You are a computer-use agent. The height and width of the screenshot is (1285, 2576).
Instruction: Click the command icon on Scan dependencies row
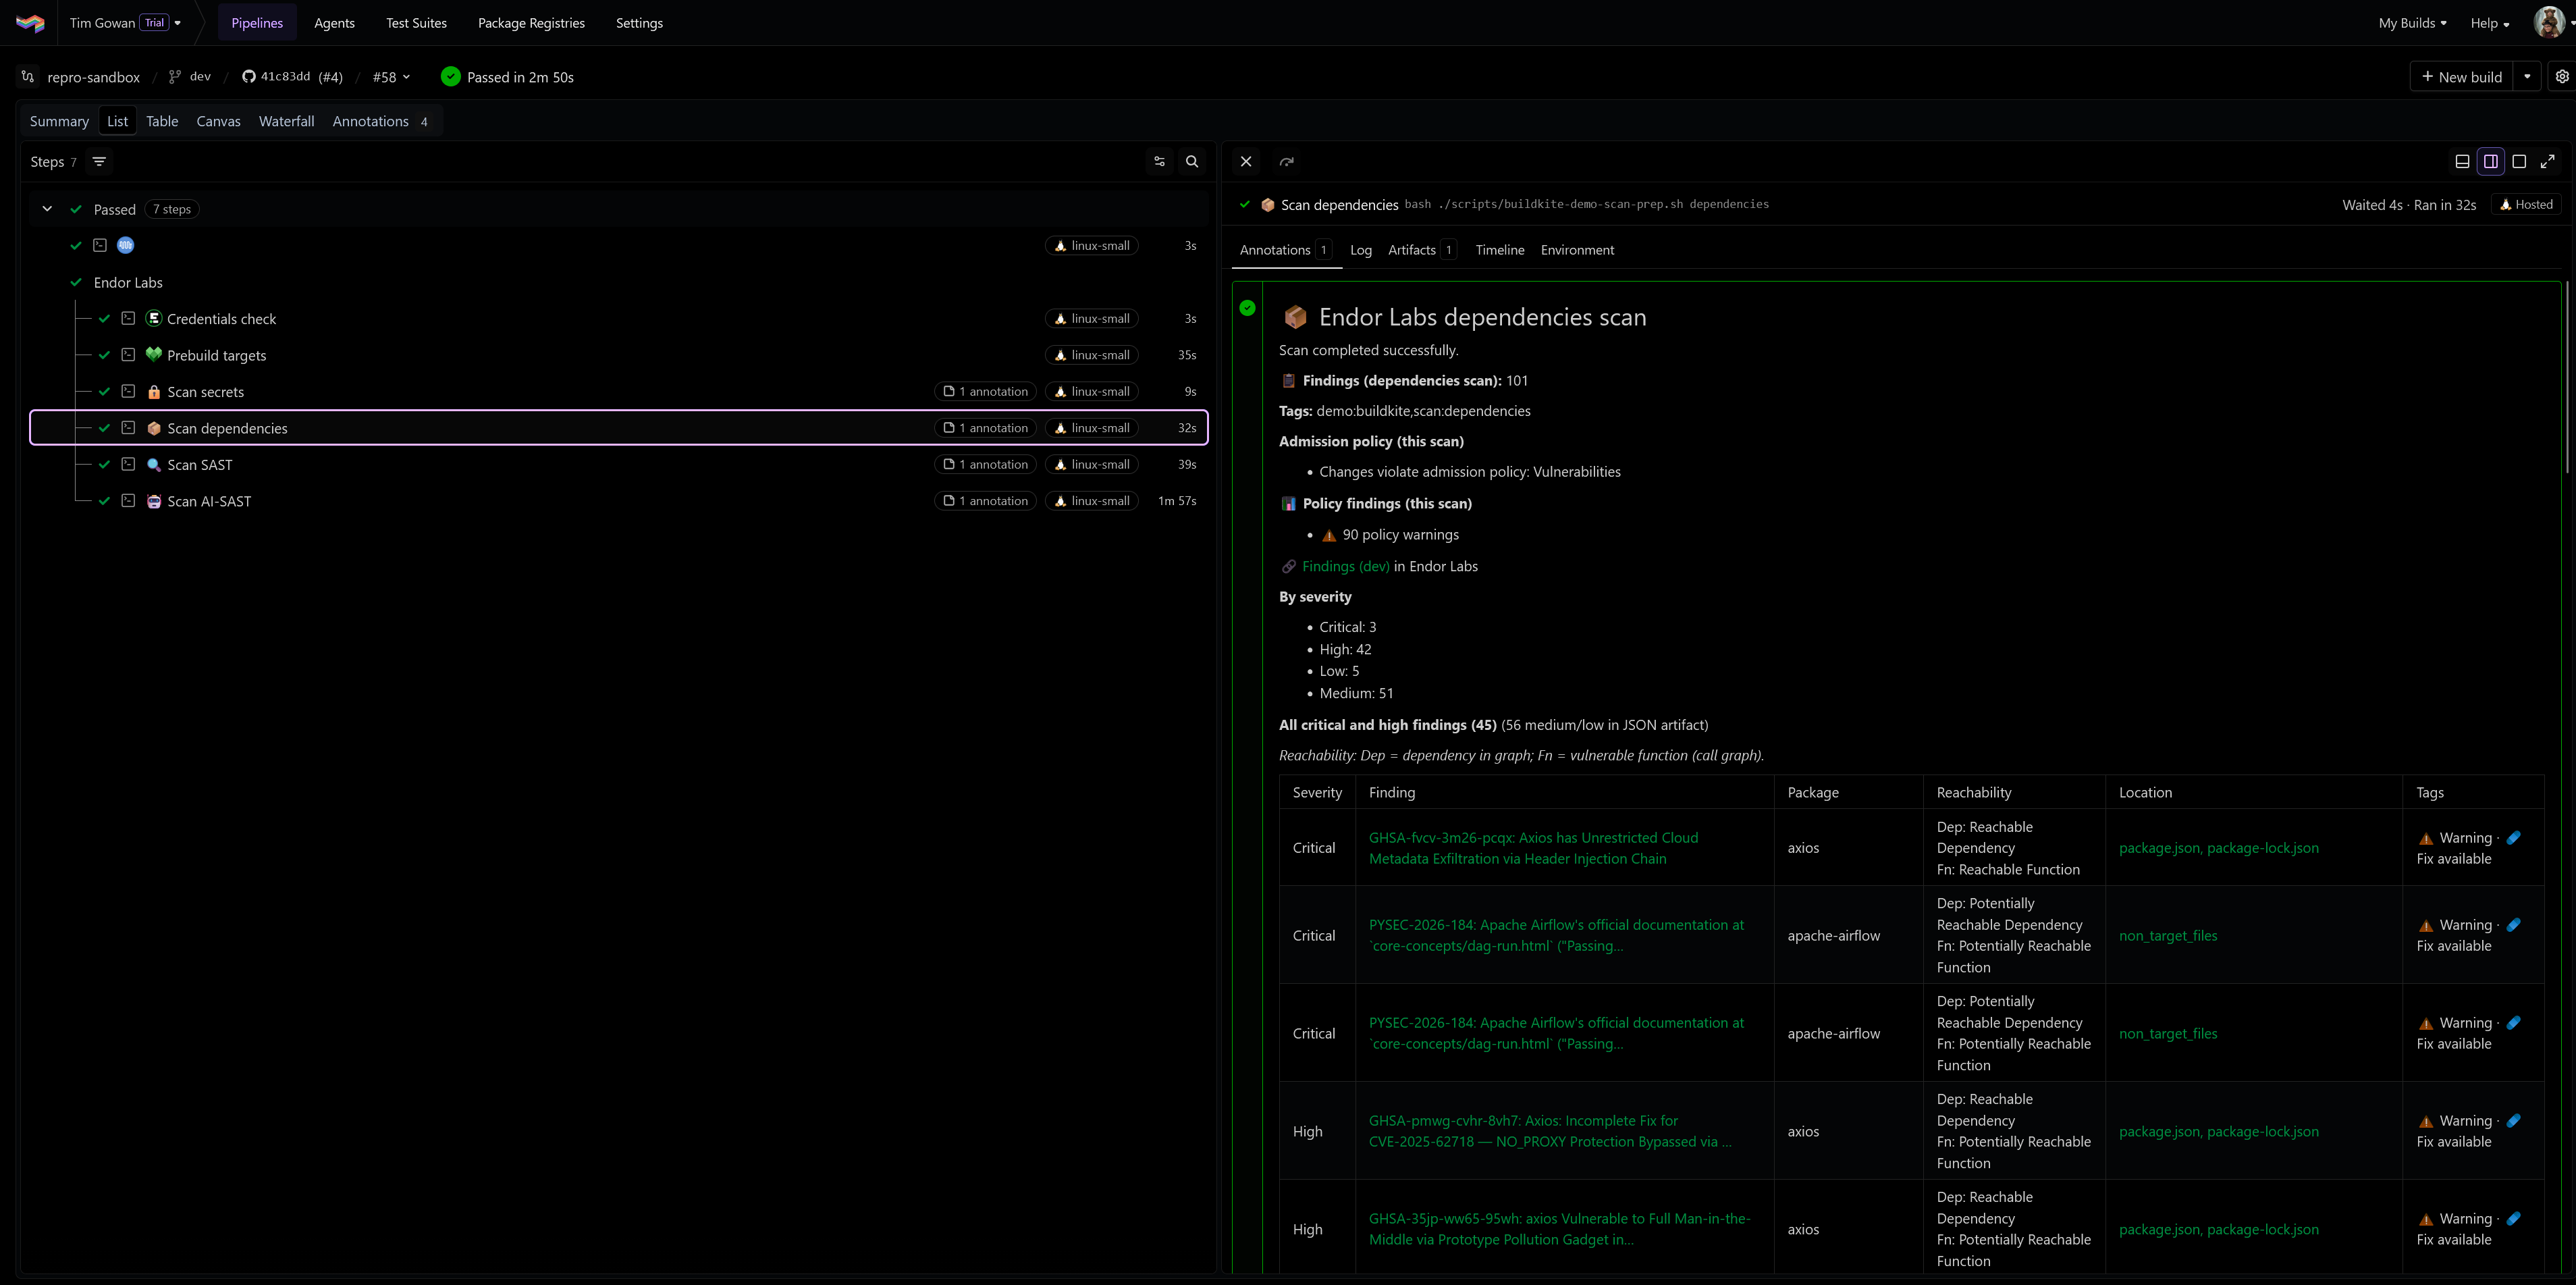pyautogui.click(x=128, y=428)
